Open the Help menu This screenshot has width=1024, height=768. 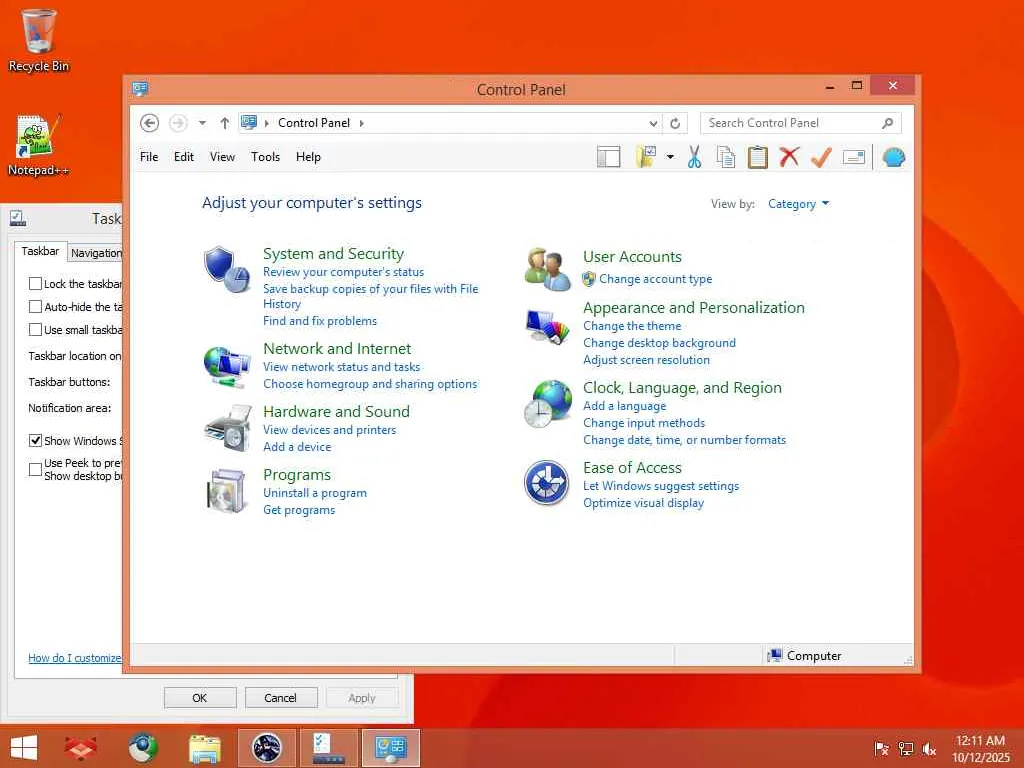tap(308, 157)
